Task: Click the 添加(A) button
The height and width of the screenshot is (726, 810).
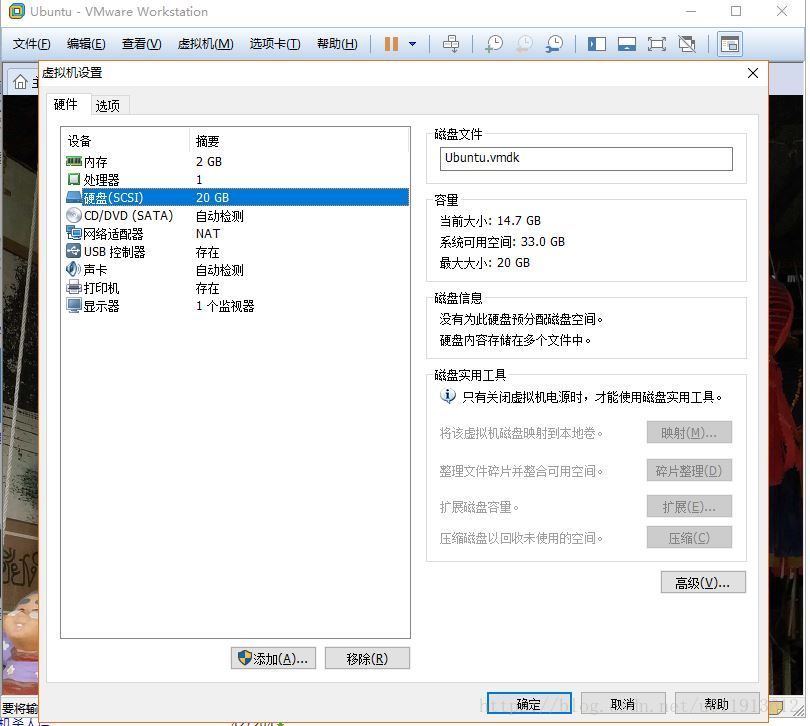Action: 273,657
